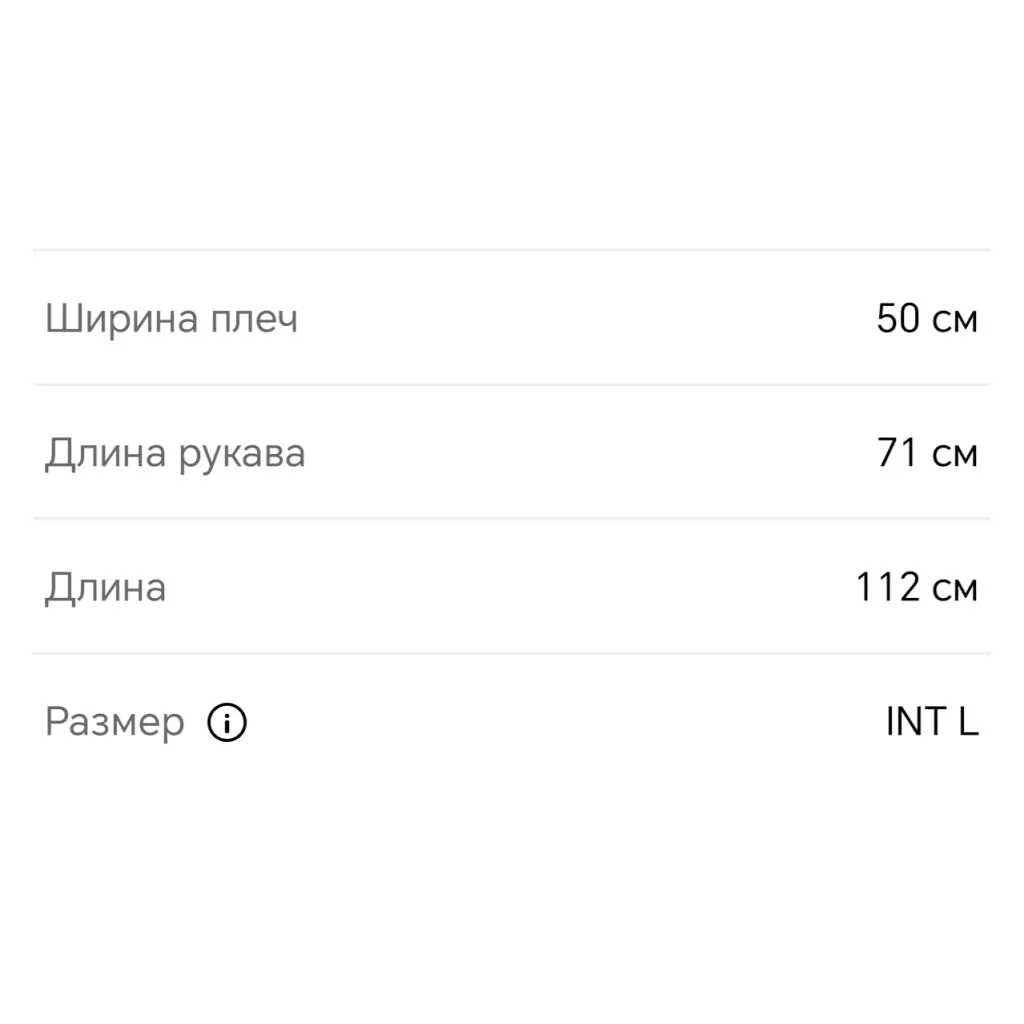Image resolution: width=1024 pixels, height=1024 pixels.
Task: Click the number '71' in sleeve row
Action: [898, 454]
